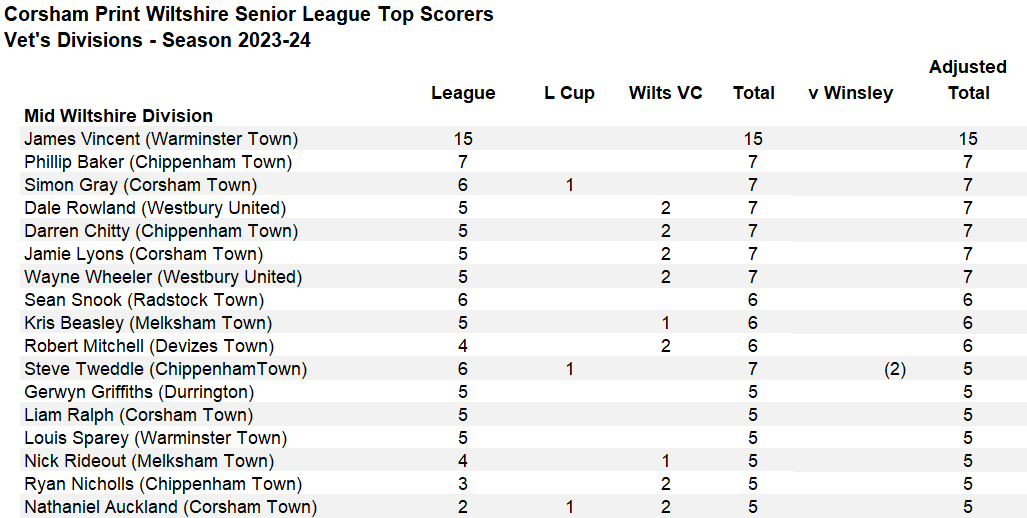Screen dimensions: 1027x518
Task: Select Dale Rowland (Westbury United) name
Action: click(x=155, y=208)
